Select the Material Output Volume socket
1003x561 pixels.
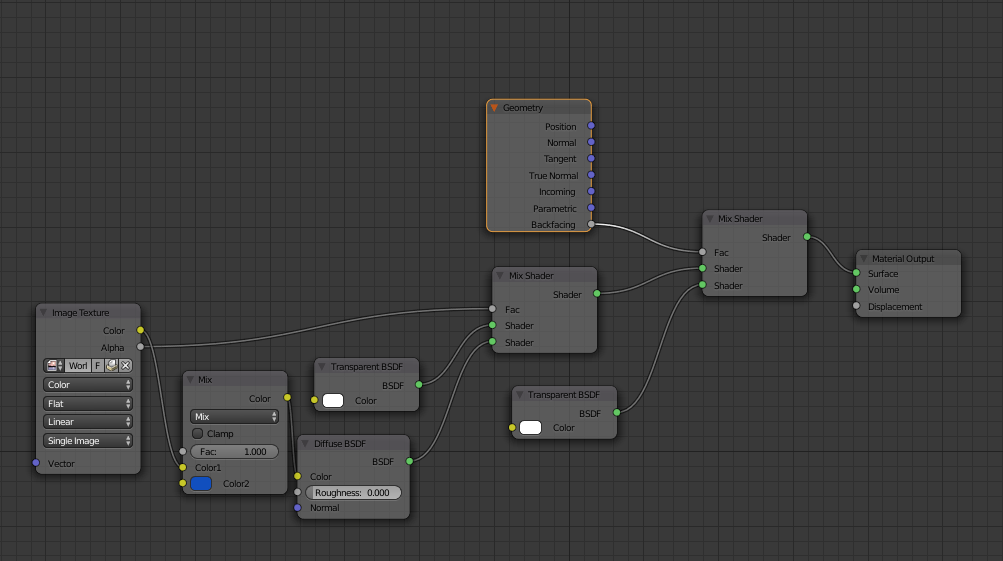click(857, 290)
